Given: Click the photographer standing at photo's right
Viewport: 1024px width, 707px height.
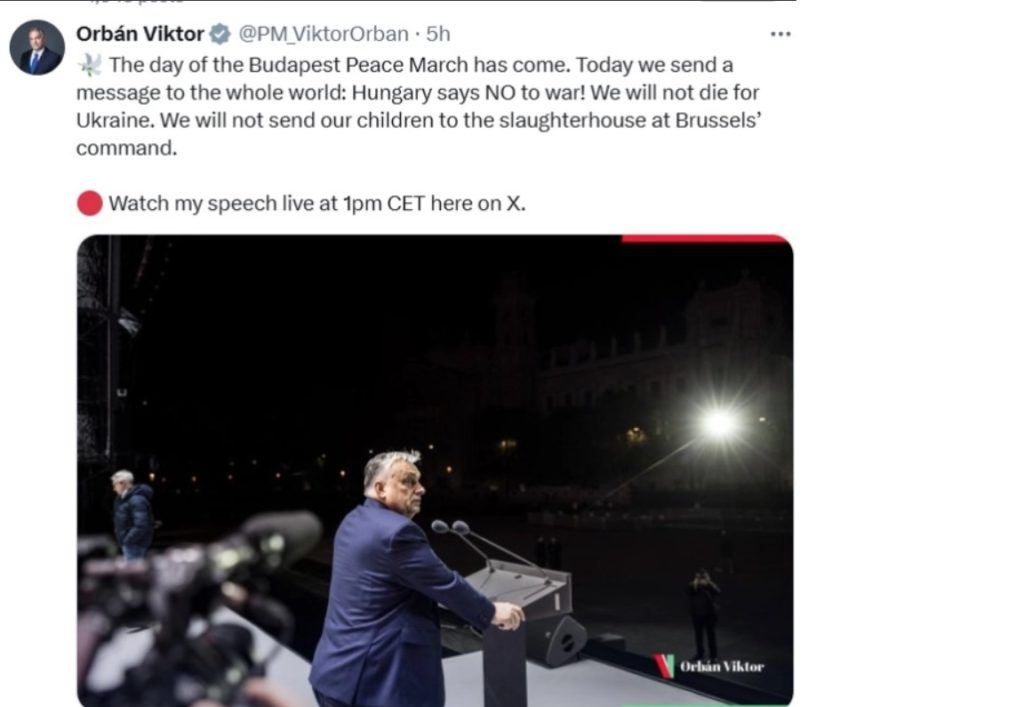Looking at the screenshot, I should pyautogui.click(x=703, y=612).
